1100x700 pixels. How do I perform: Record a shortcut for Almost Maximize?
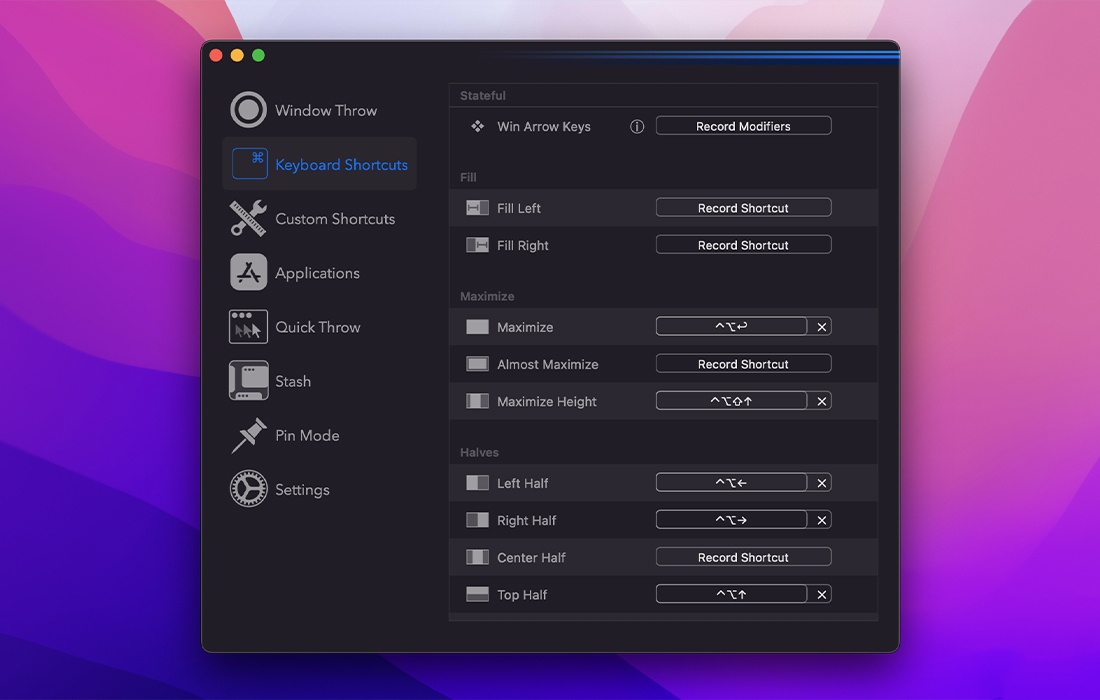click(x=744, y=364)
